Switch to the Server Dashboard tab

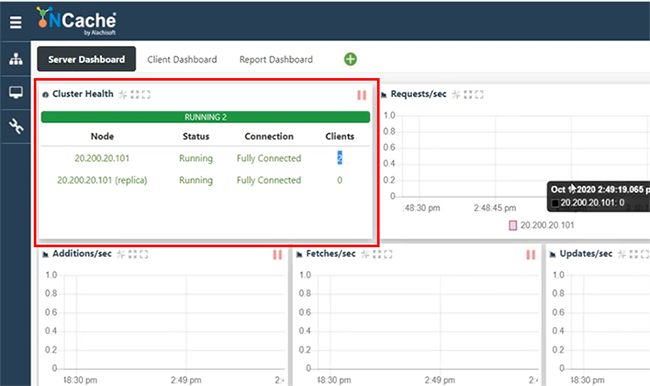86,59
